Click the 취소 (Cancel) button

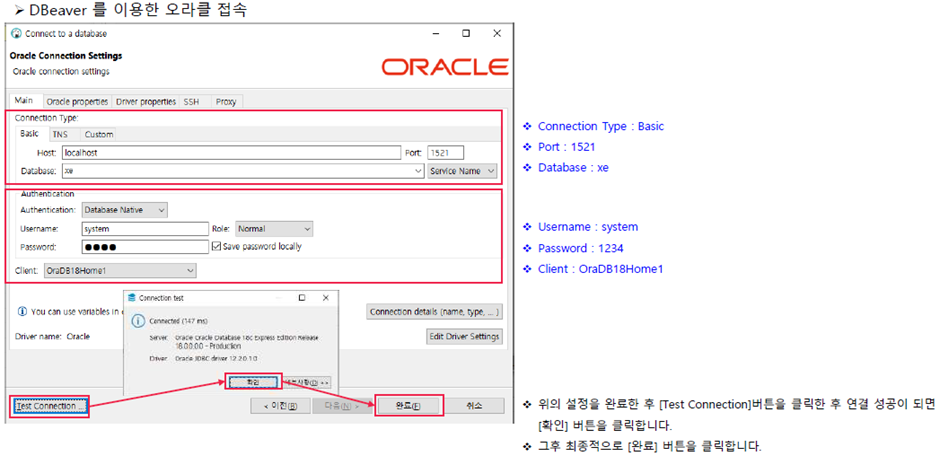[474, 406]
